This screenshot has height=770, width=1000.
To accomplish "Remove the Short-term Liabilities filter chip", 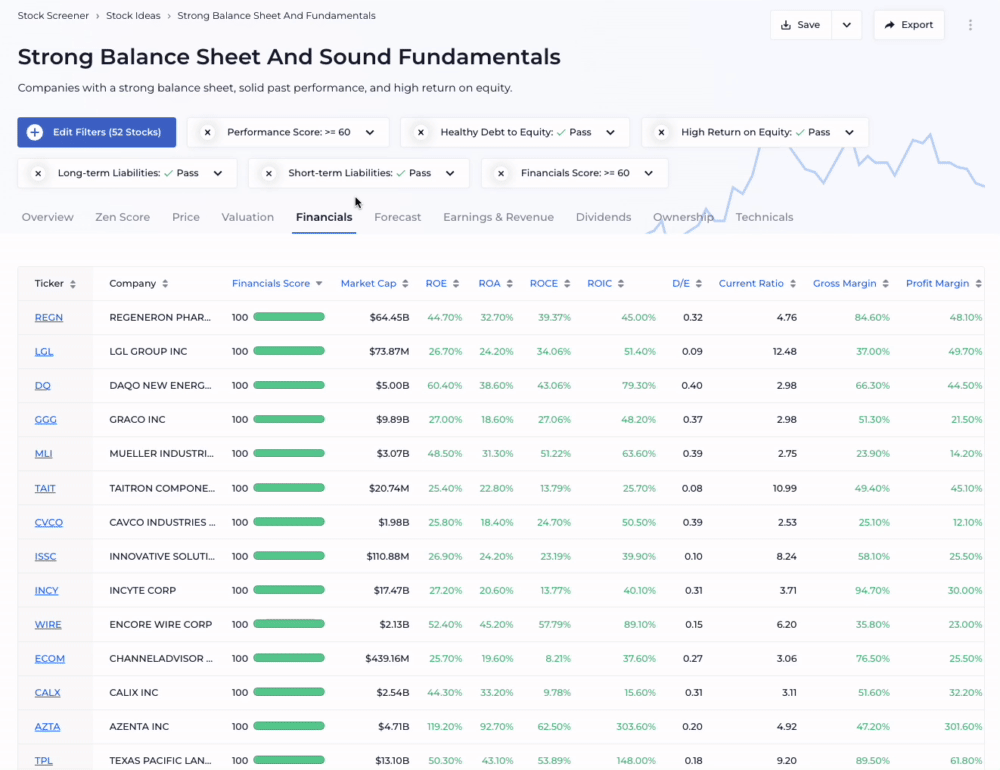I will click(x=268, y=173).
